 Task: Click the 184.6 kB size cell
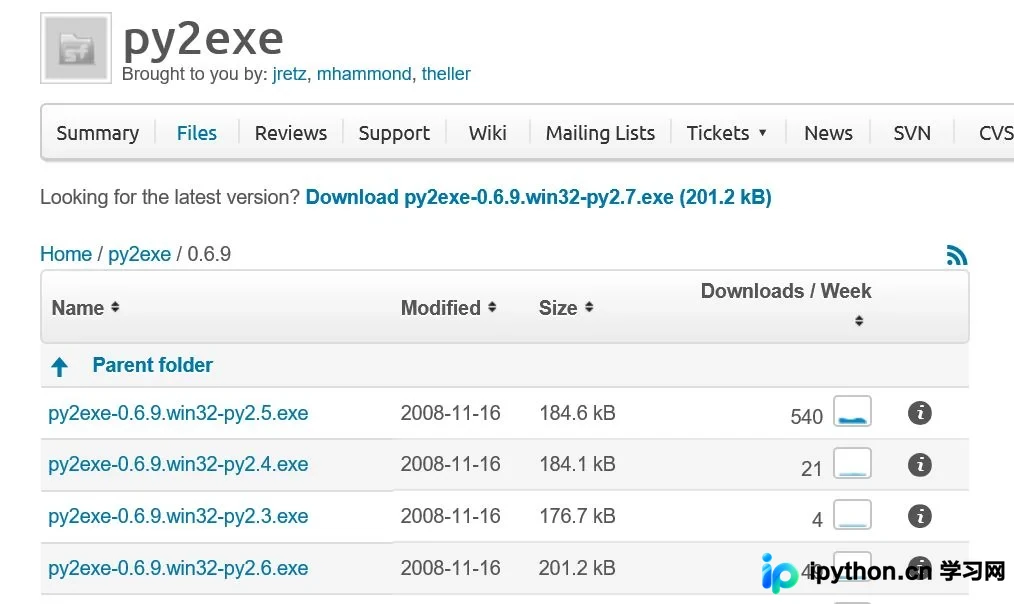pyautogui.click(x=577, y=413)
